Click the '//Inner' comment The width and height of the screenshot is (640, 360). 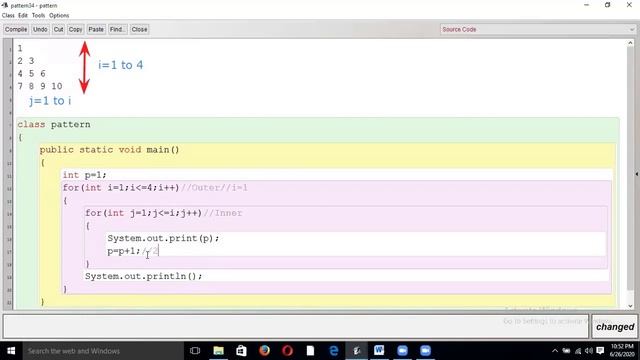pos(223,213)
